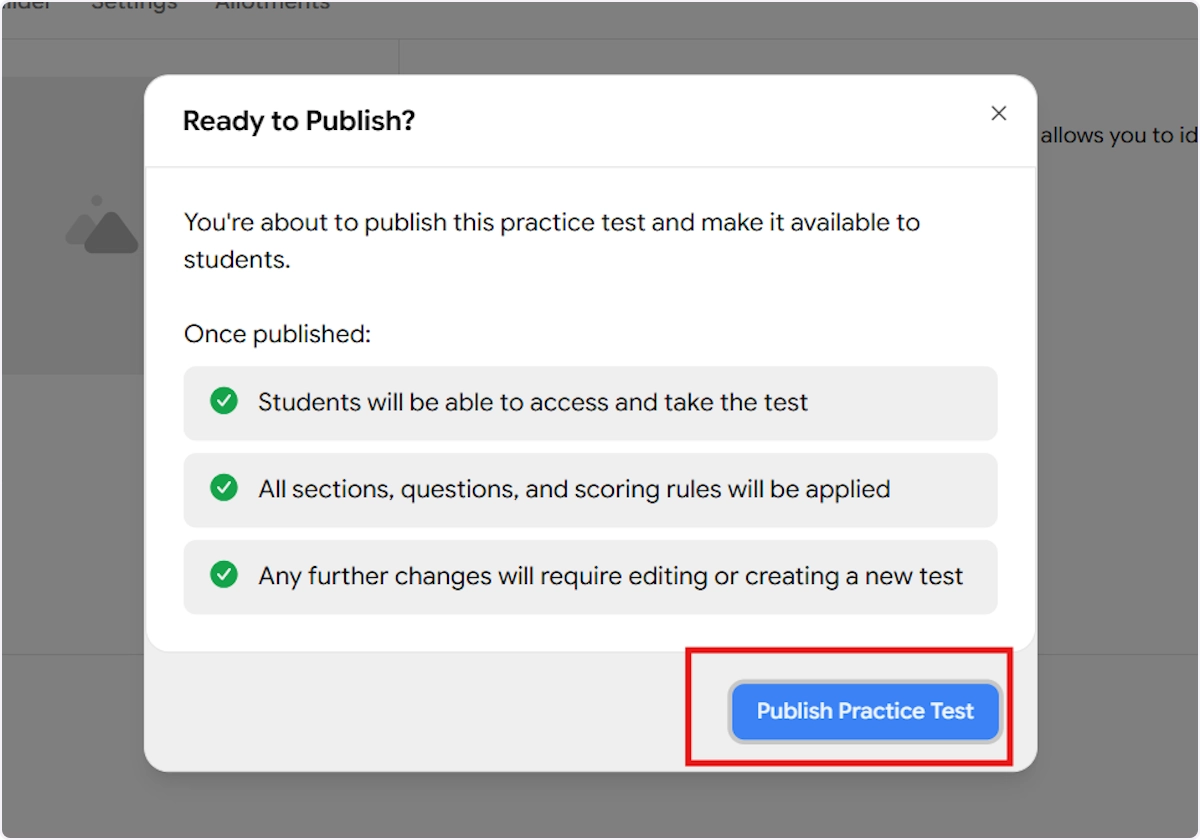1200x840 pixels.
Task: Click the word "students." in the dialog description
Action: [236, 261]
